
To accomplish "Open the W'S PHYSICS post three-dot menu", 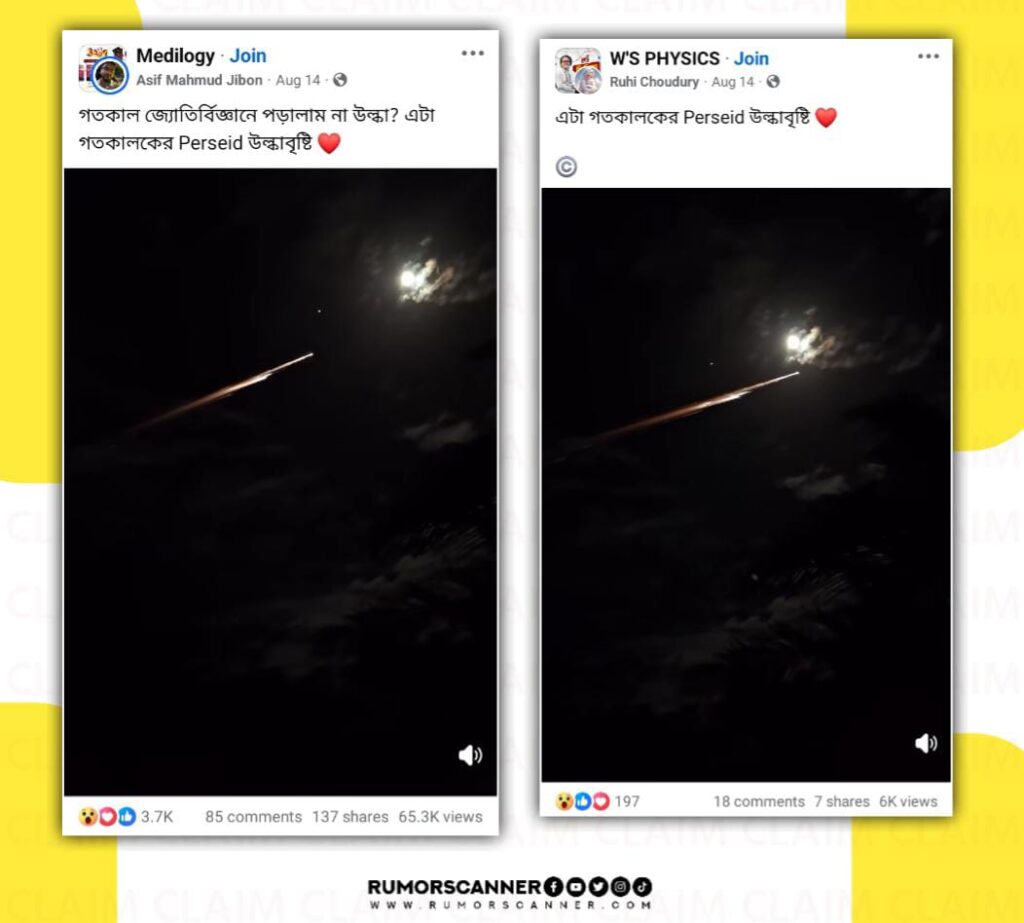I will 928,56.
